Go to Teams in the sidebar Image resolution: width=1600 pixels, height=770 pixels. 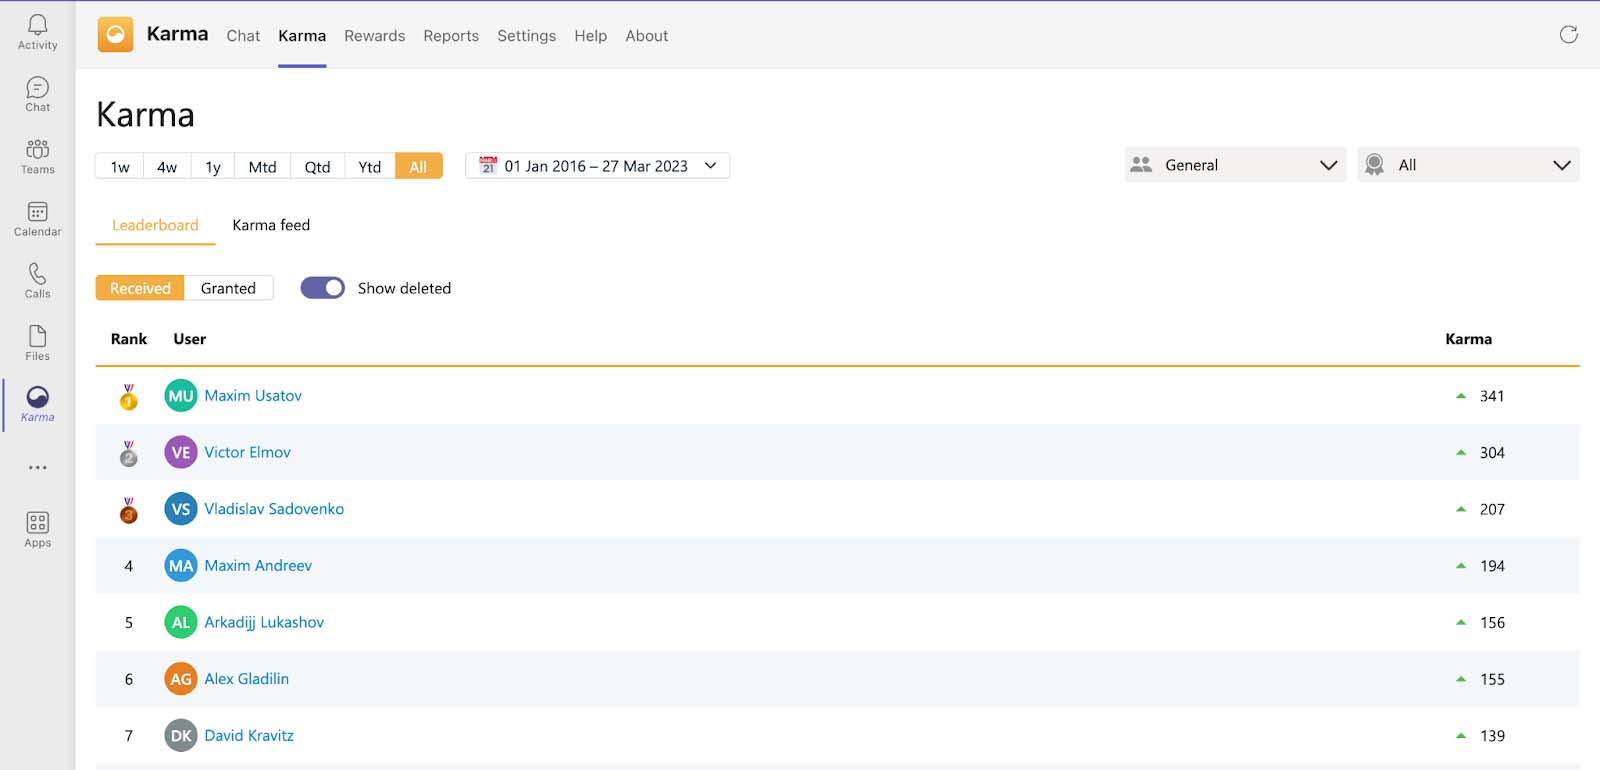[37, 156]
